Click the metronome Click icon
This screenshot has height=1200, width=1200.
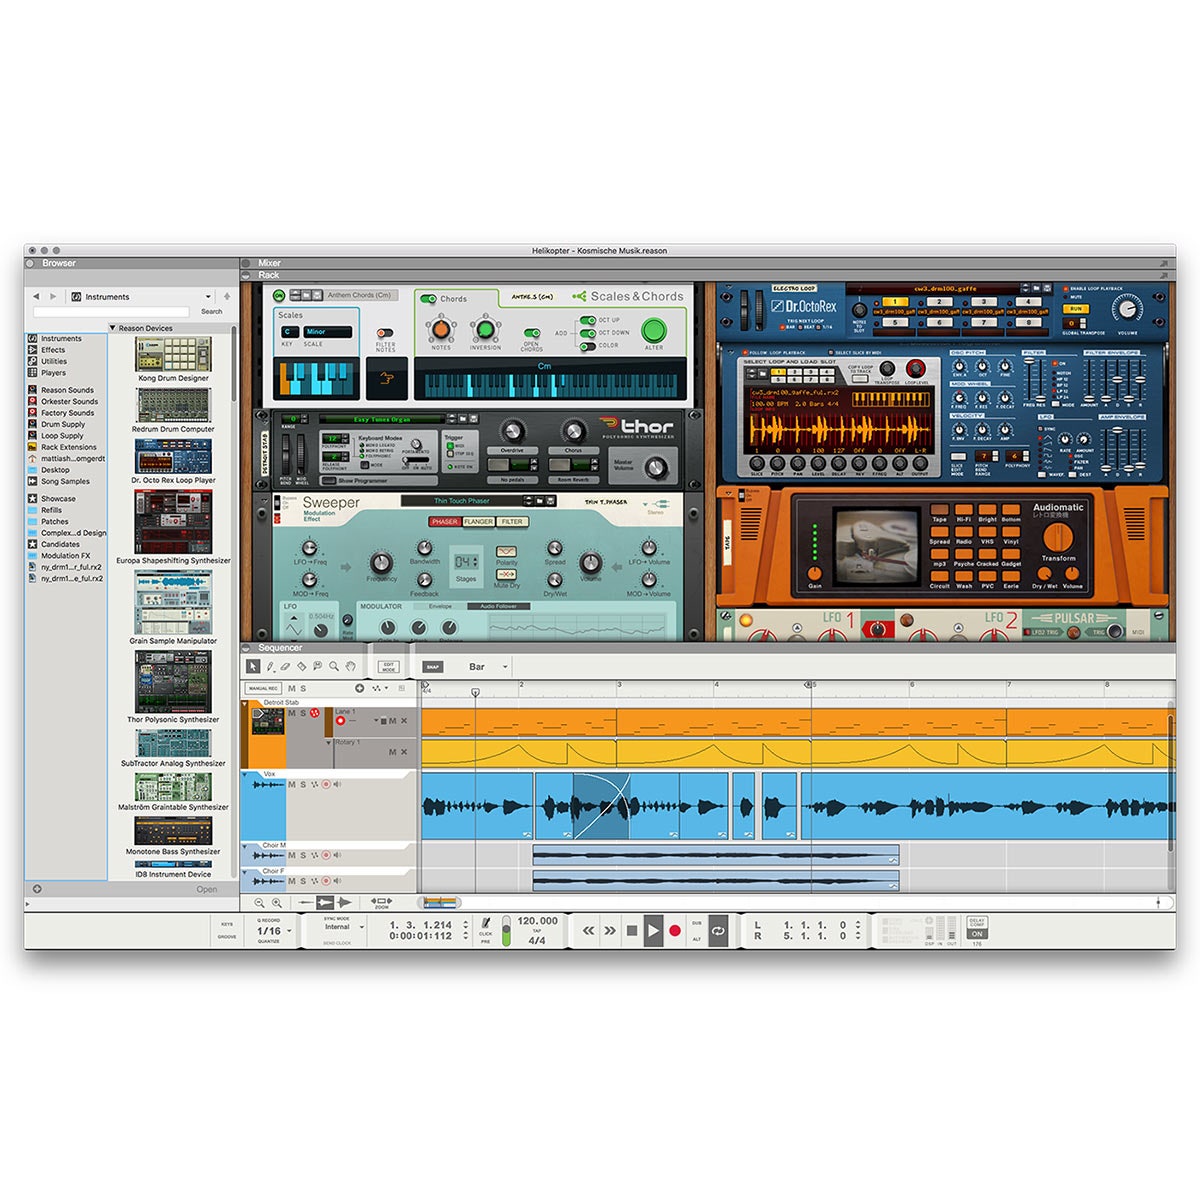486,924
